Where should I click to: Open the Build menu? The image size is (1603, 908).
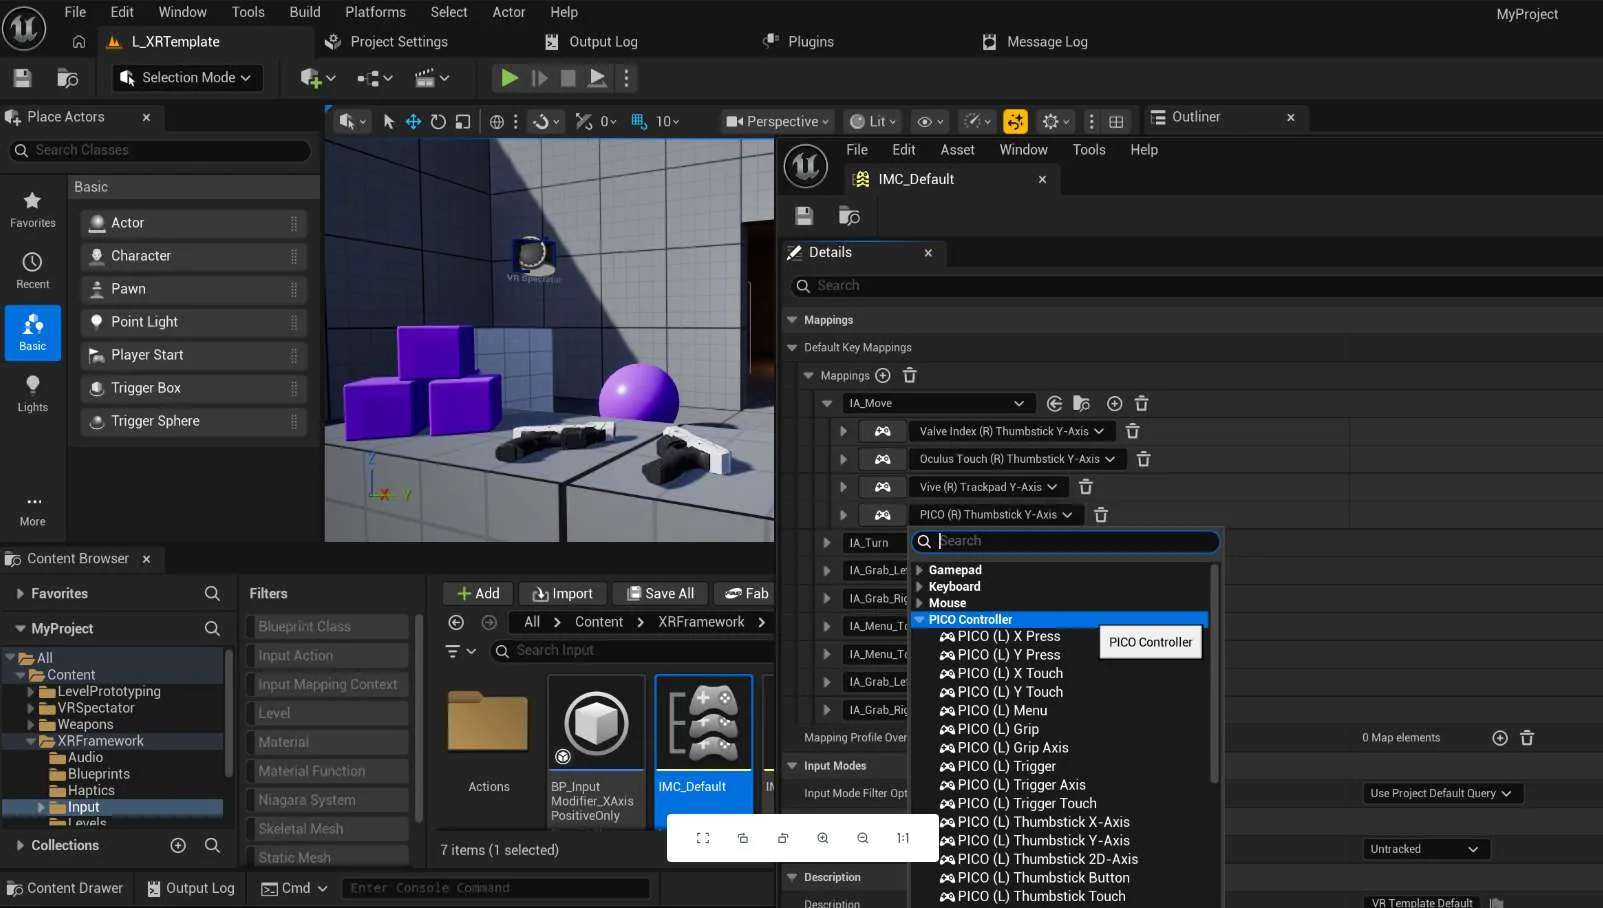305,12
